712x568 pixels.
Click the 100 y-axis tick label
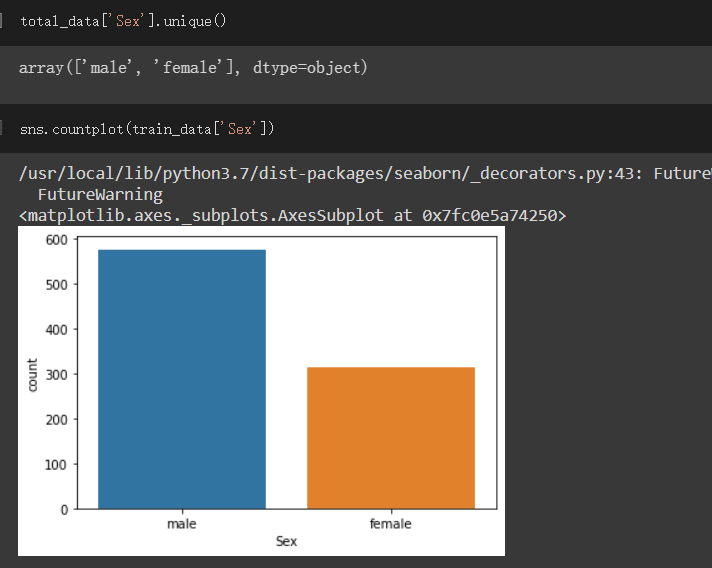coord(56,464)
